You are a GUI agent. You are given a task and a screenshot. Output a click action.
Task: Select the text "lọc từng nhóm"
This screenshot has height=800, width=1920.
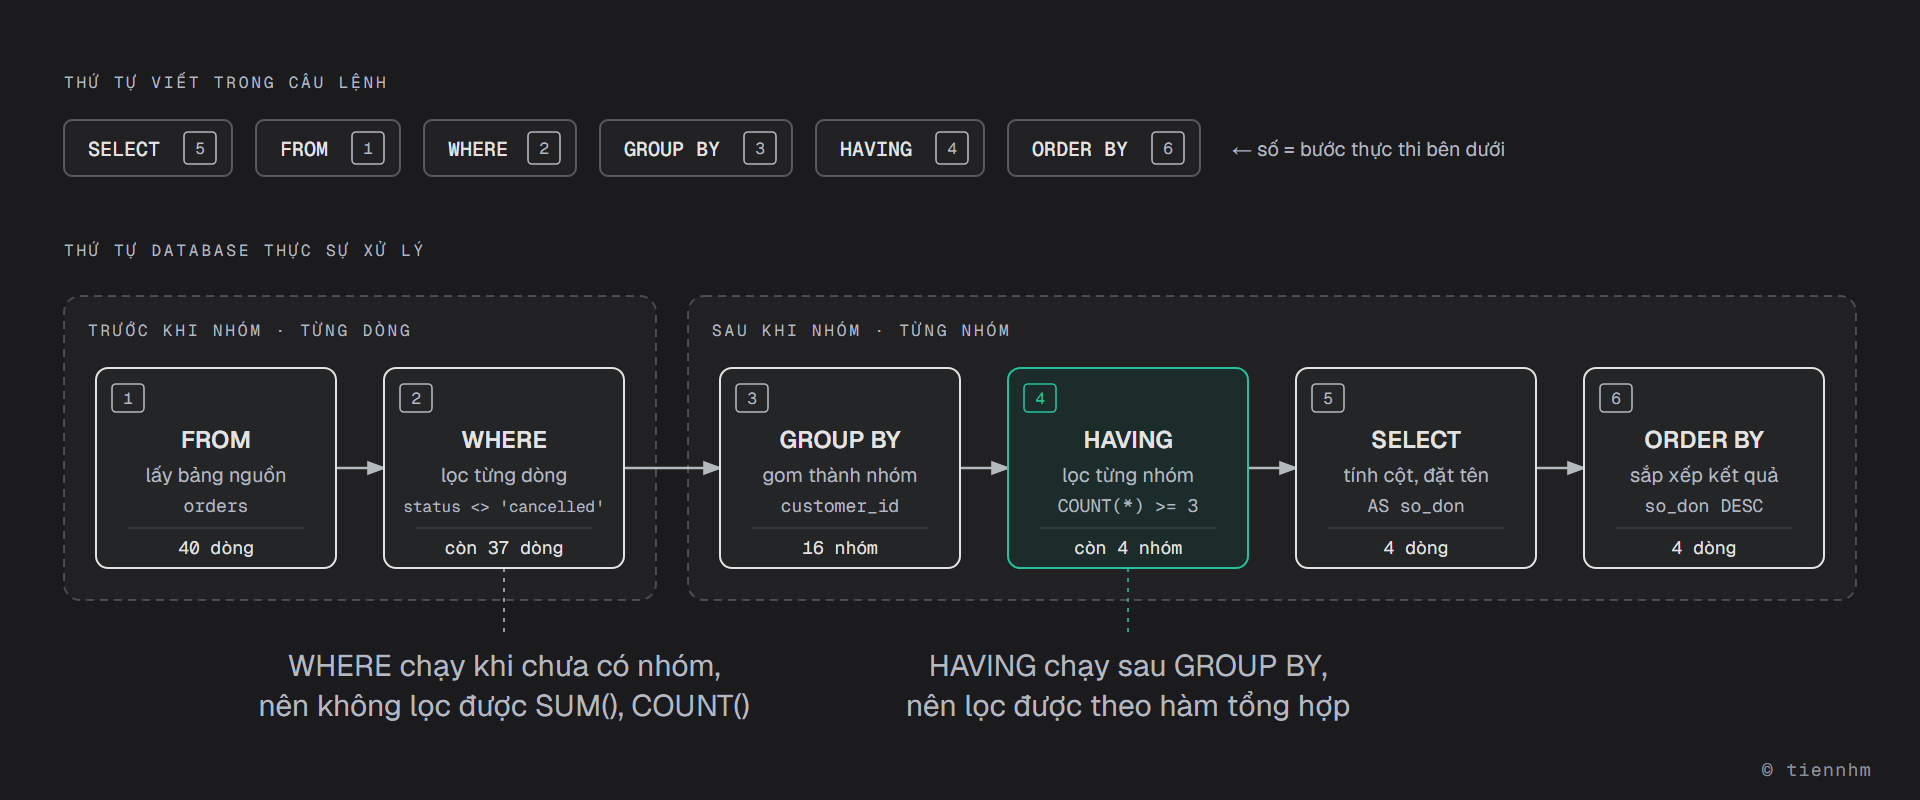(1128, 475)
